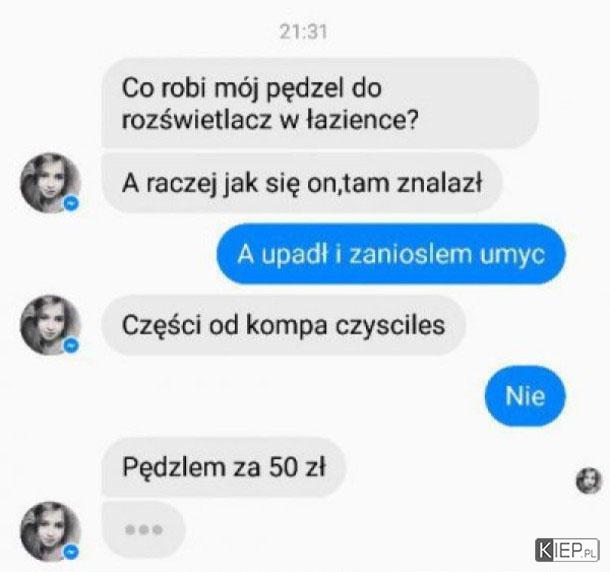Tap the 21:31 timestamp
The height and width of the screenshot is (572, 610).
pos(303,32)
